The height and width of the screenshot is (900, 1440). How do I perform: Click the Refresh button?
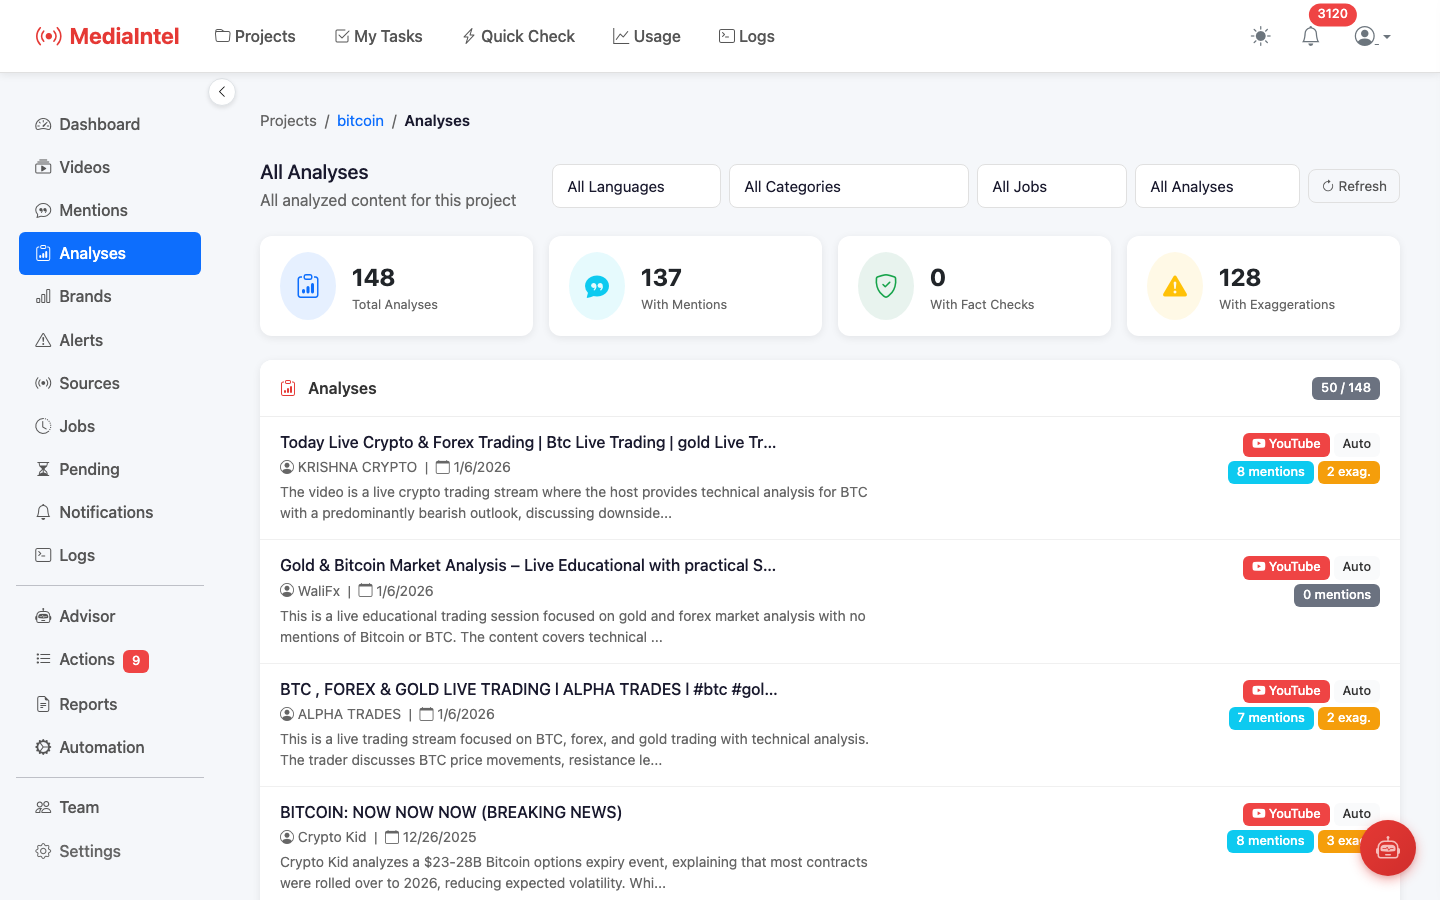click(1353, 186)
